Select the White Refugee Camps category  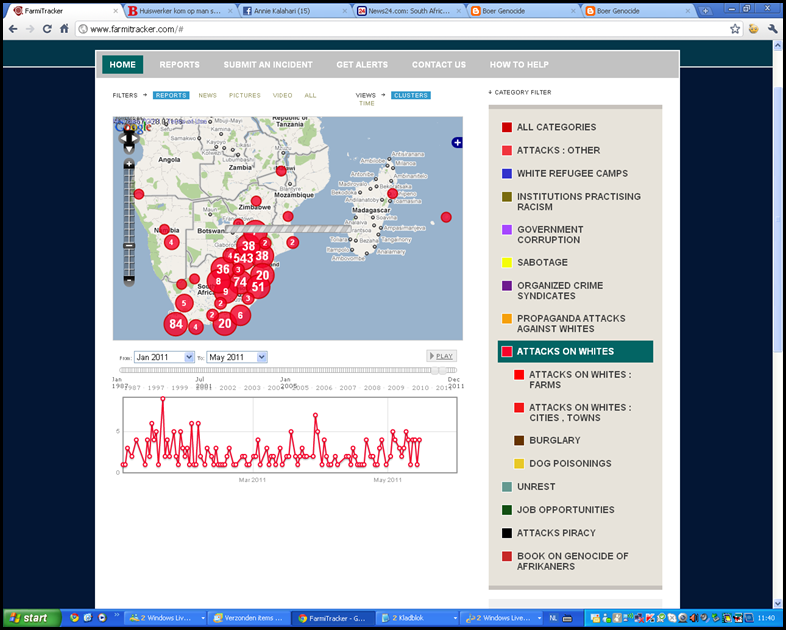[572, 173]
